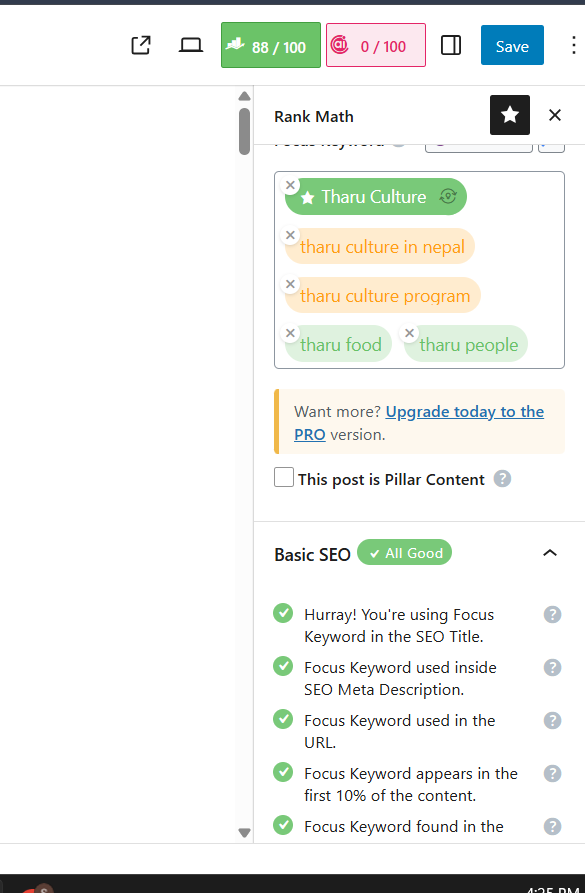Click the 'All Good' status badge
Viewport: 585px width, 893px height.
404,552
